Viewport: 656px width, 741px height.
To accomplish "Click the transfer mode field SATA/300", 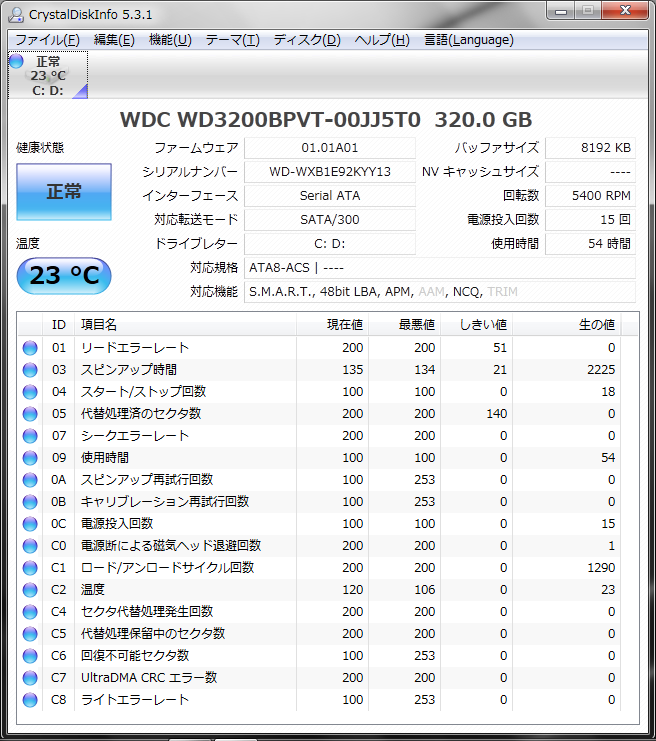I will click(330, 220).
